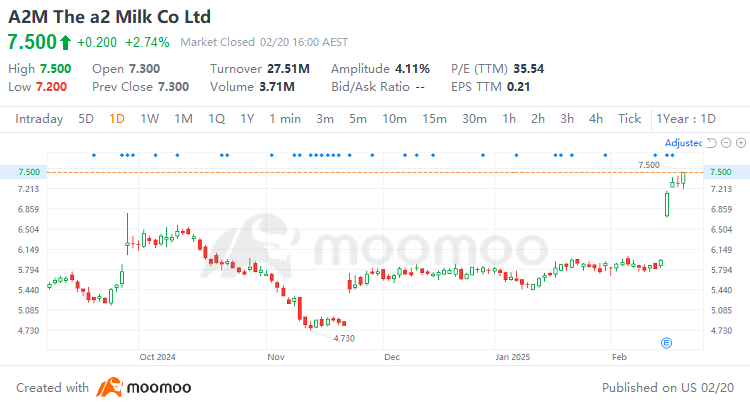Click the 6.859 label on the left axis
This screenshot has width=750, height=408.
tap(29, 210)
